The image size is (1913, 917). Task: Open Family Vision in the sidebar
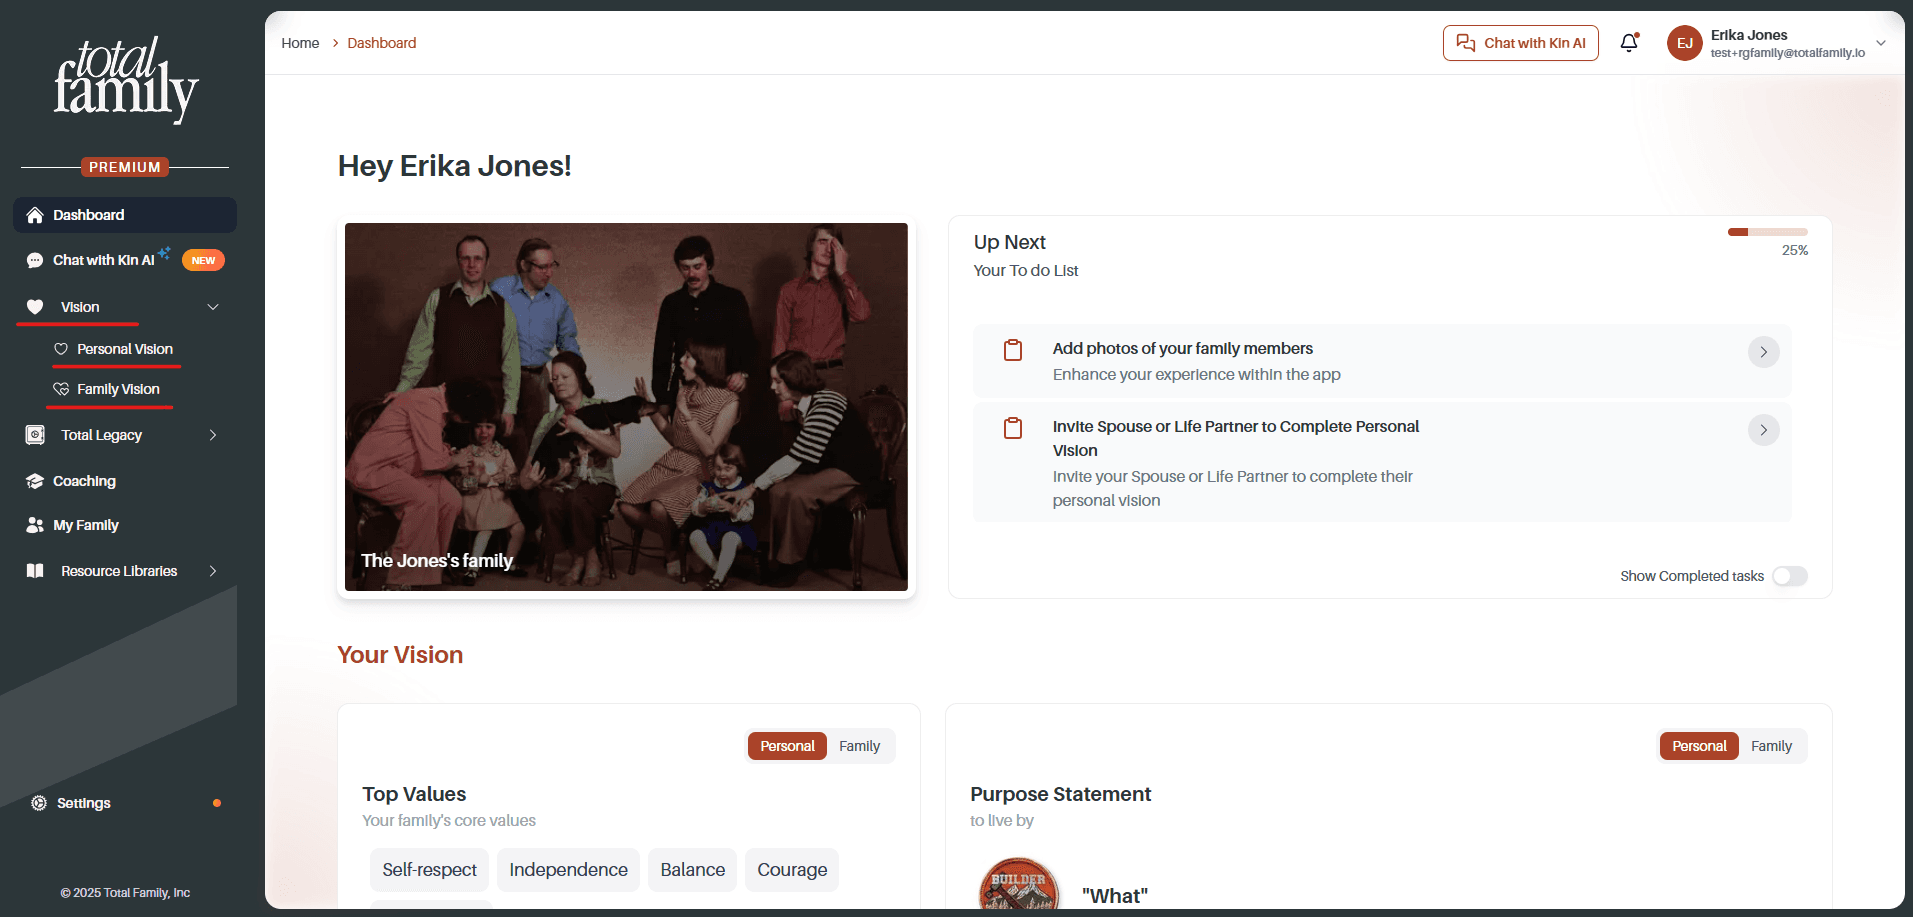118,389
